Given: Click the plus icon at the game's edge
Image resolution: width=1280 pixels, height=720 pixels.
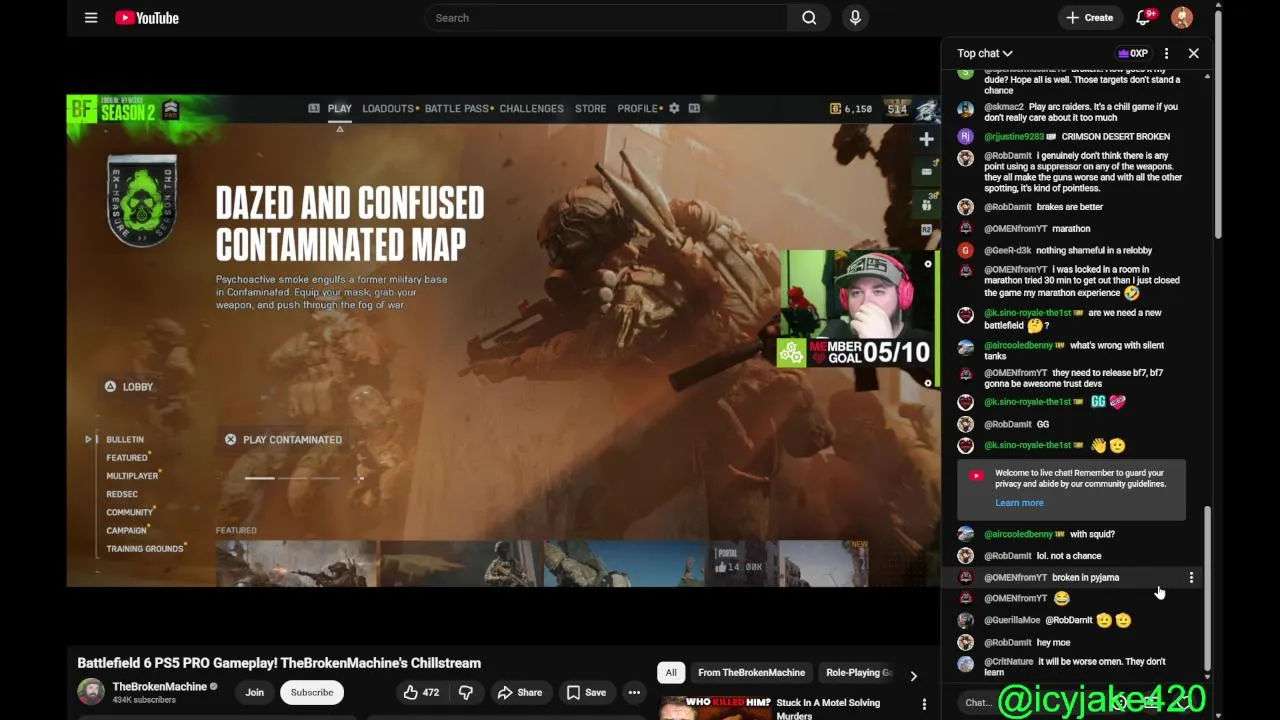Looking at the screenshot, I should [x=926, y=139].
